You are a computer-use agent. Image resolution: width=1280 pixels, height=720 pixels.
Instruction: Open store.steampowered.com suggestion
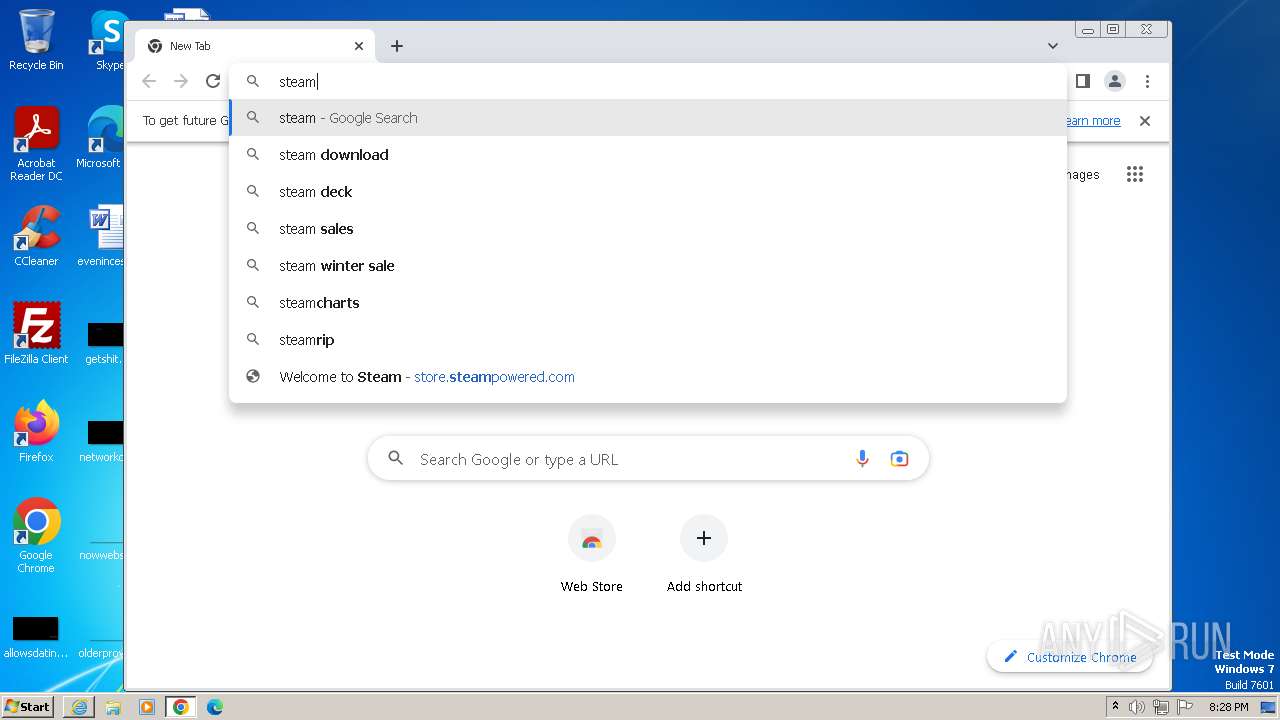tap(648, 377)
